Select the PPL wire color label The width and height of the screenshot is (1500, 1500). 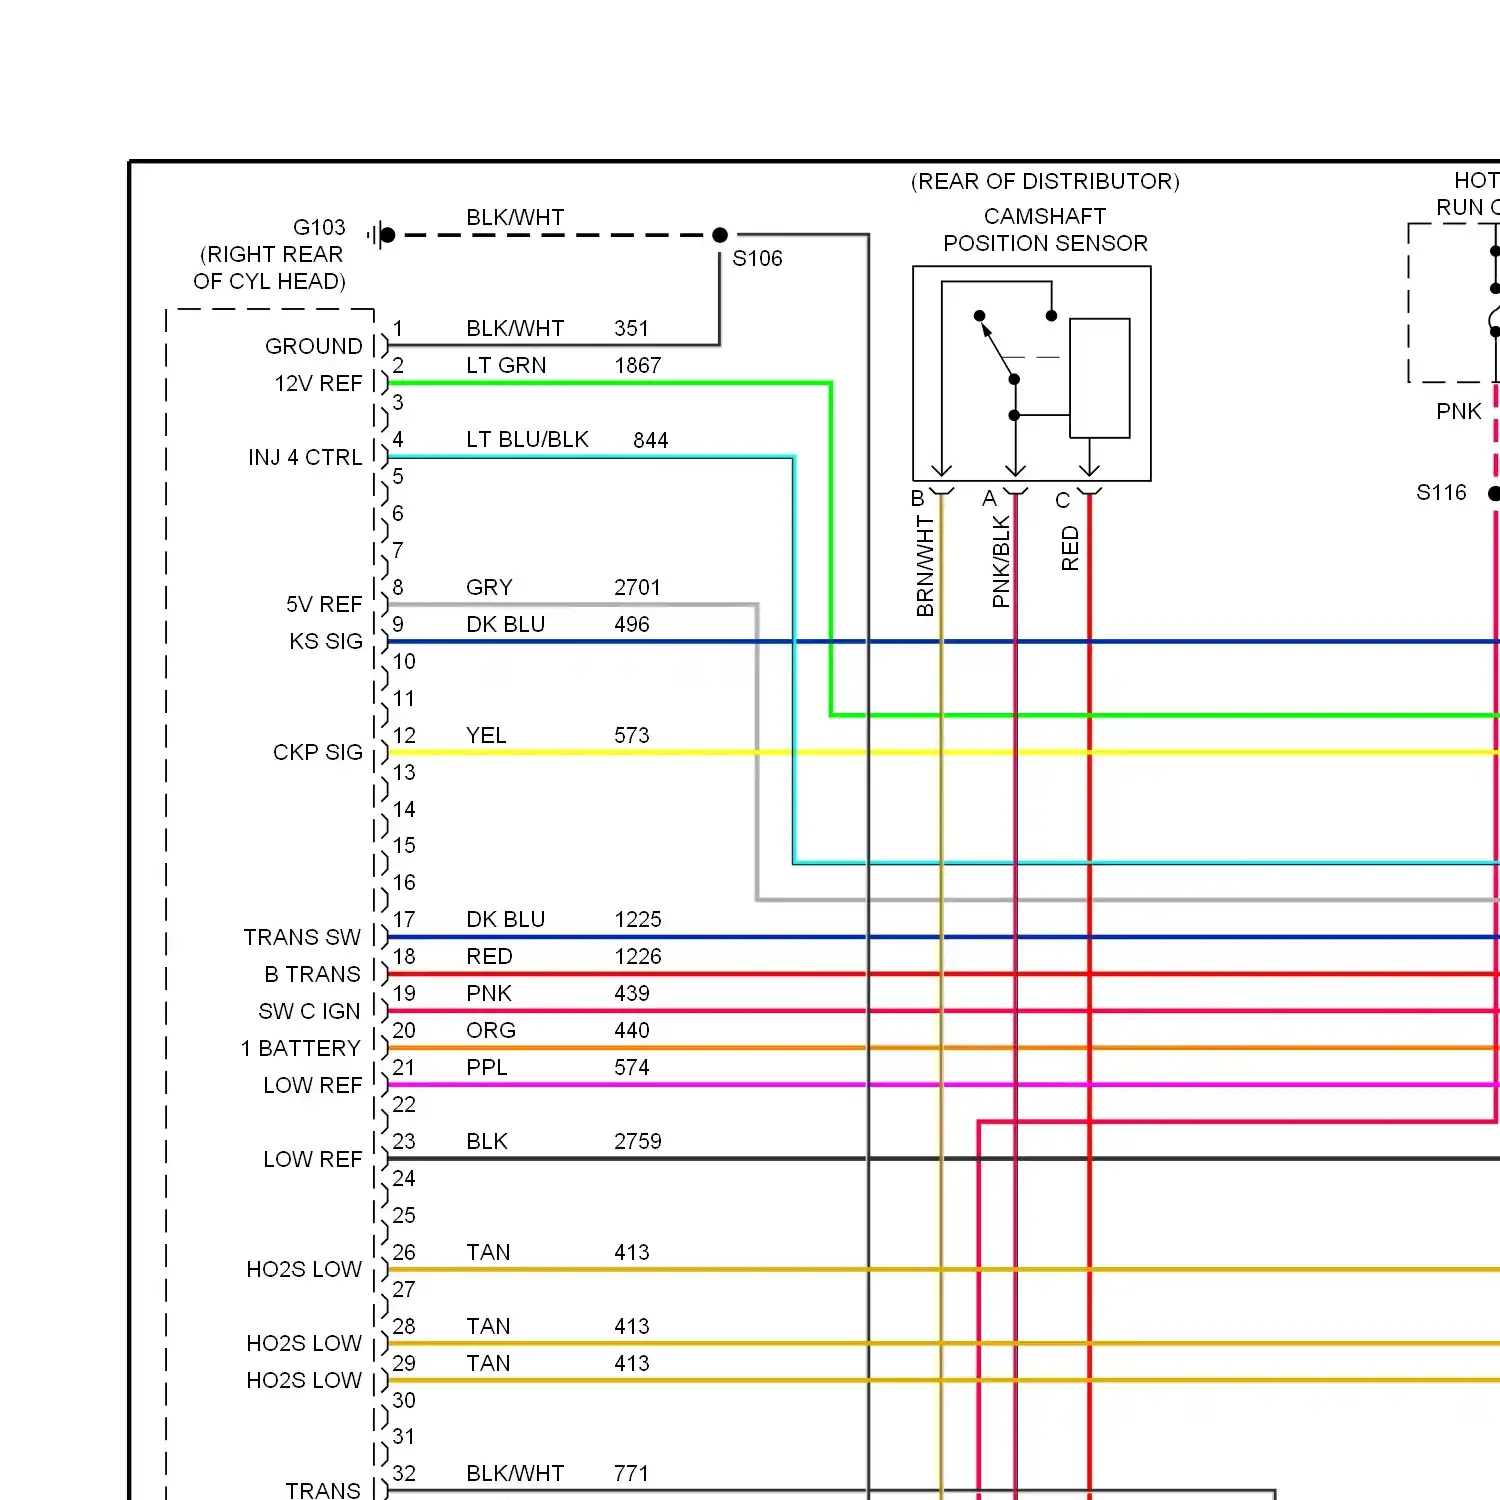tap(487, 1068)
